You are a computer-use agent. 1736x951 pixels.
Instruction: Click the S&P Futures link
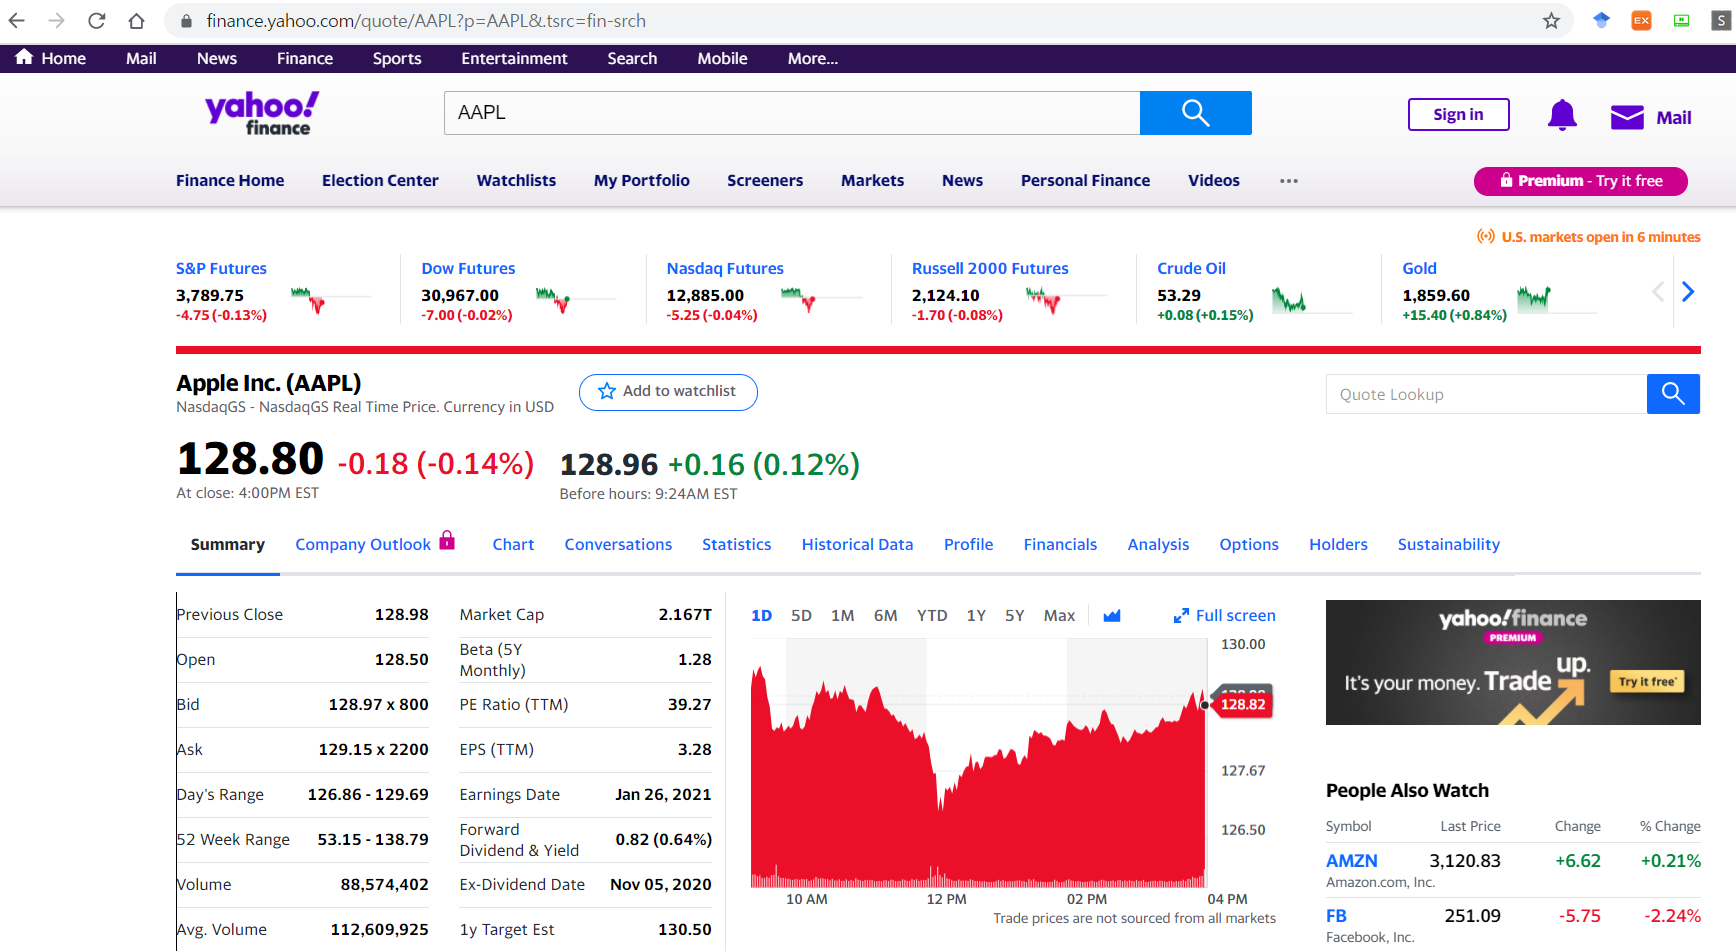click(x=221, y=269)
